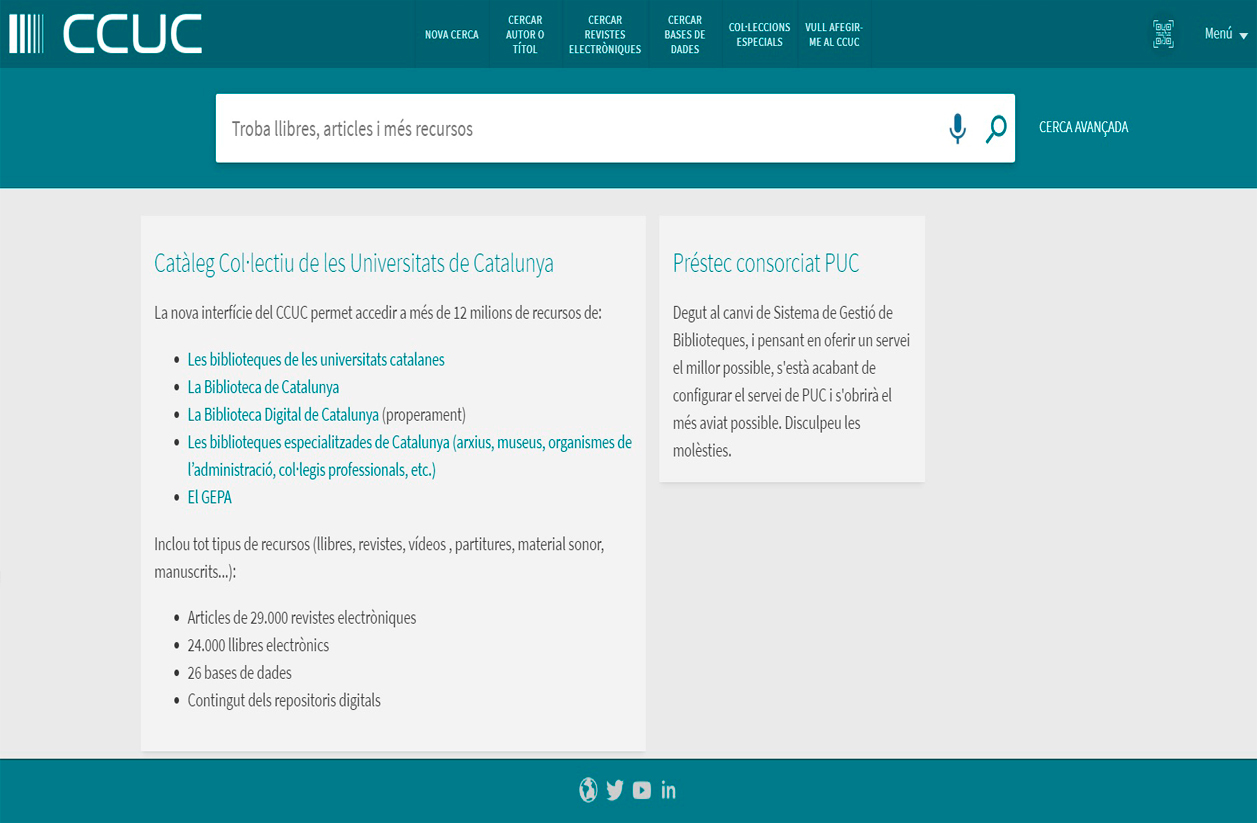Expand the Menú dropdown

point(1226,34)
